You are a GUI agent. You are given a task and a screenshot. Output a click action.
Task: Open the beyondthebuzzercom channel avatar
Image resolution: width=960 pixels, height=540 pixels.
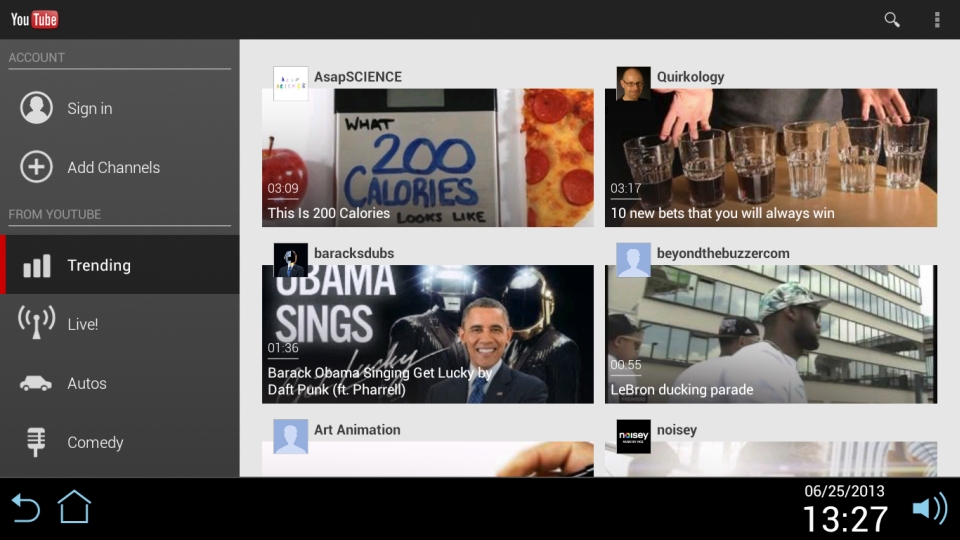pos(633,260)
